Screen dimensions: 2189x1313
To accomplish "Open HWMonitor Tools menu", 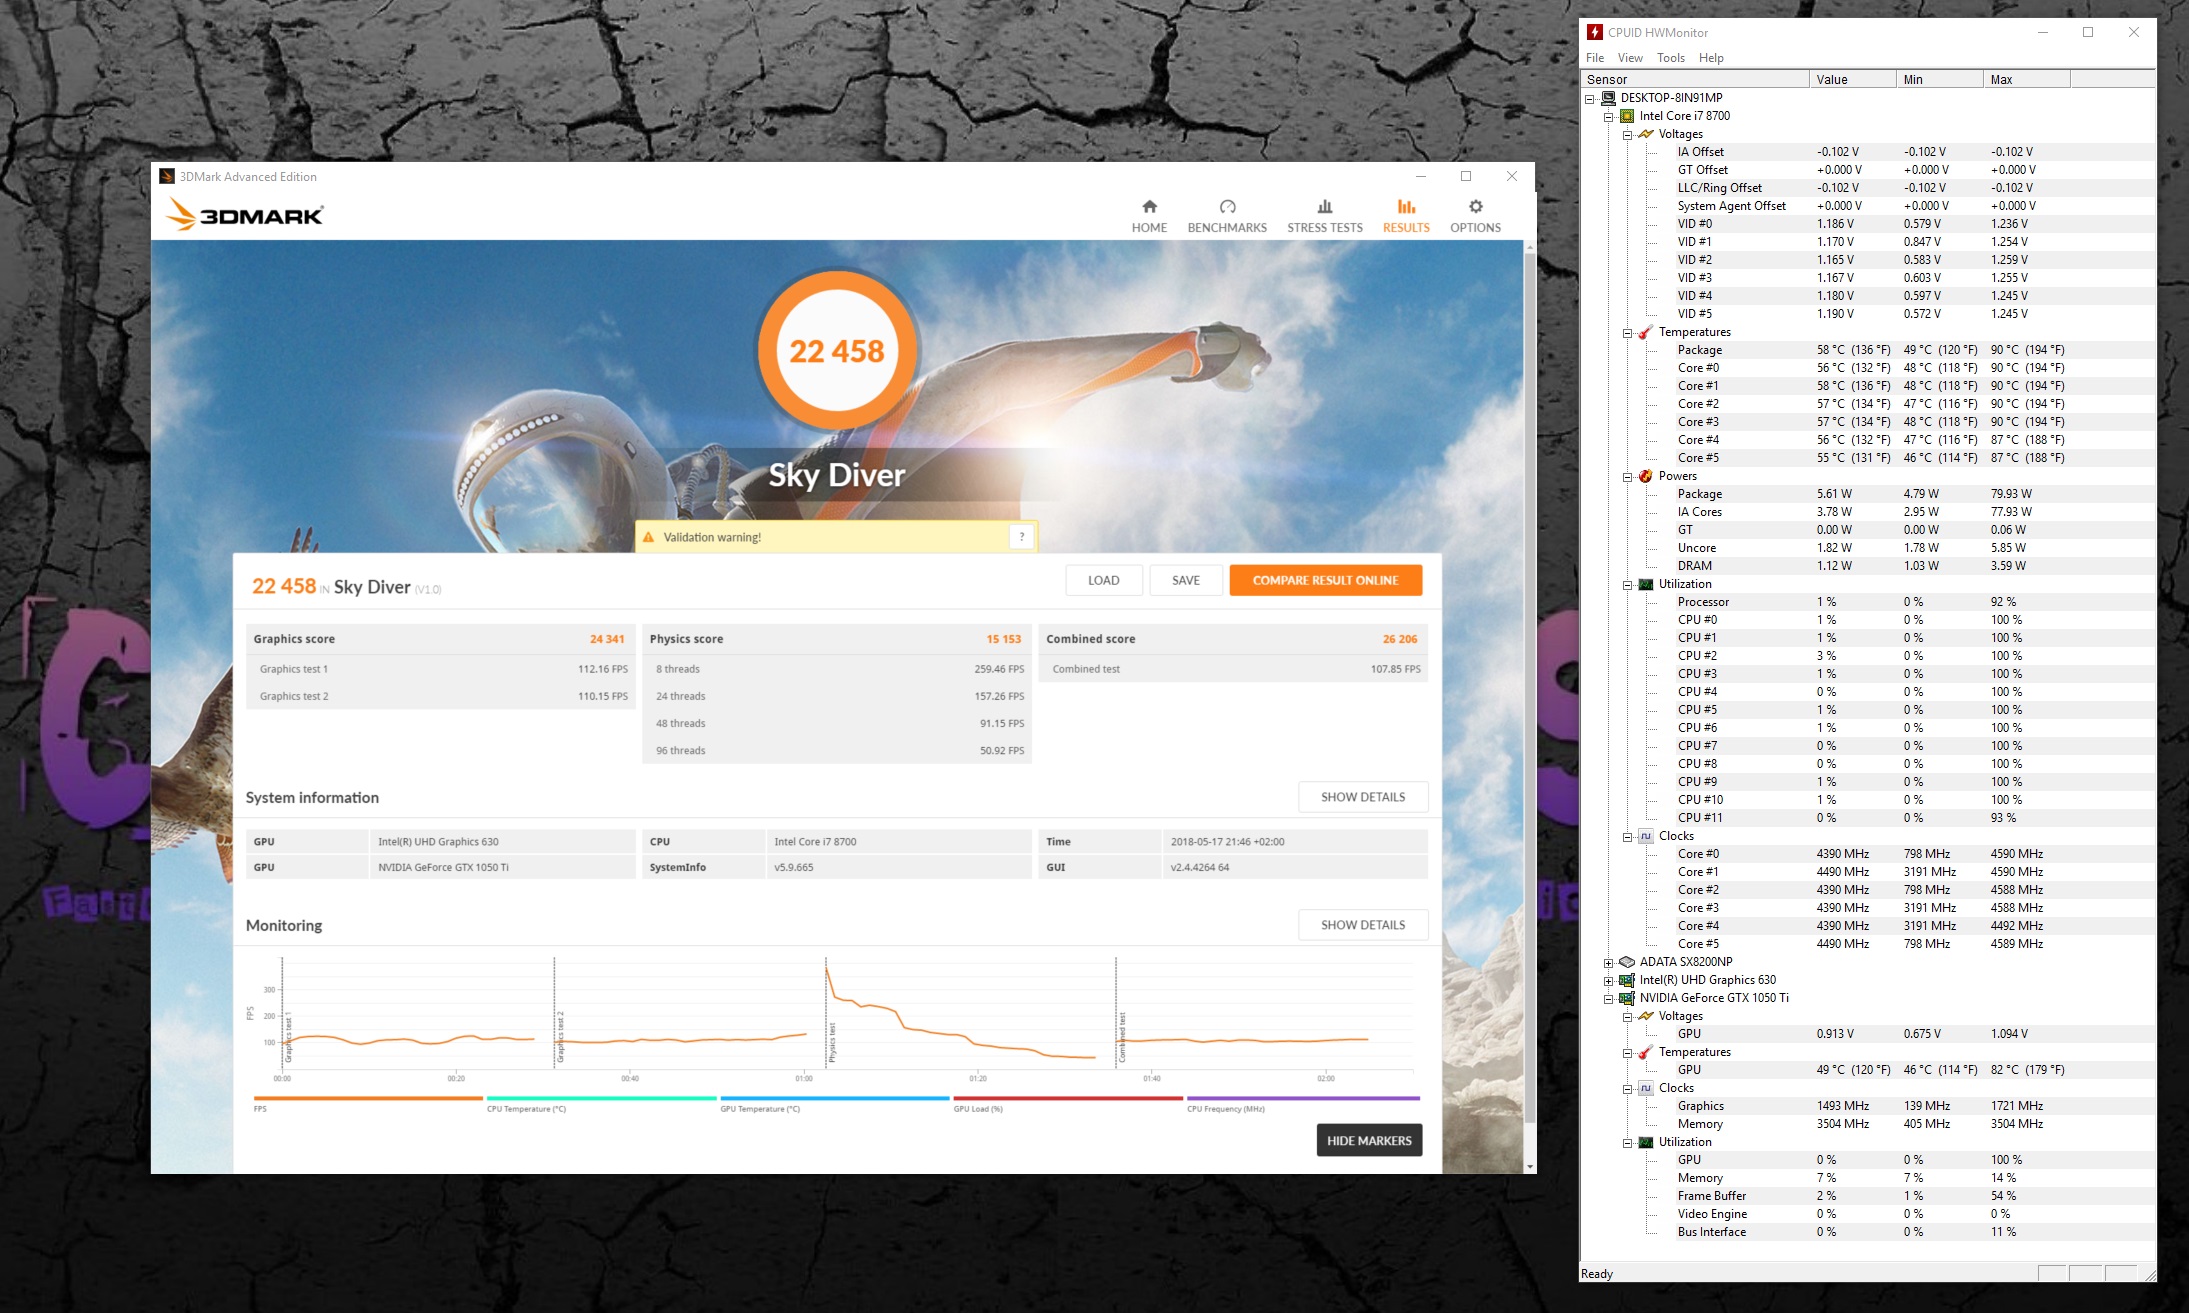I will click(1670, 58).
